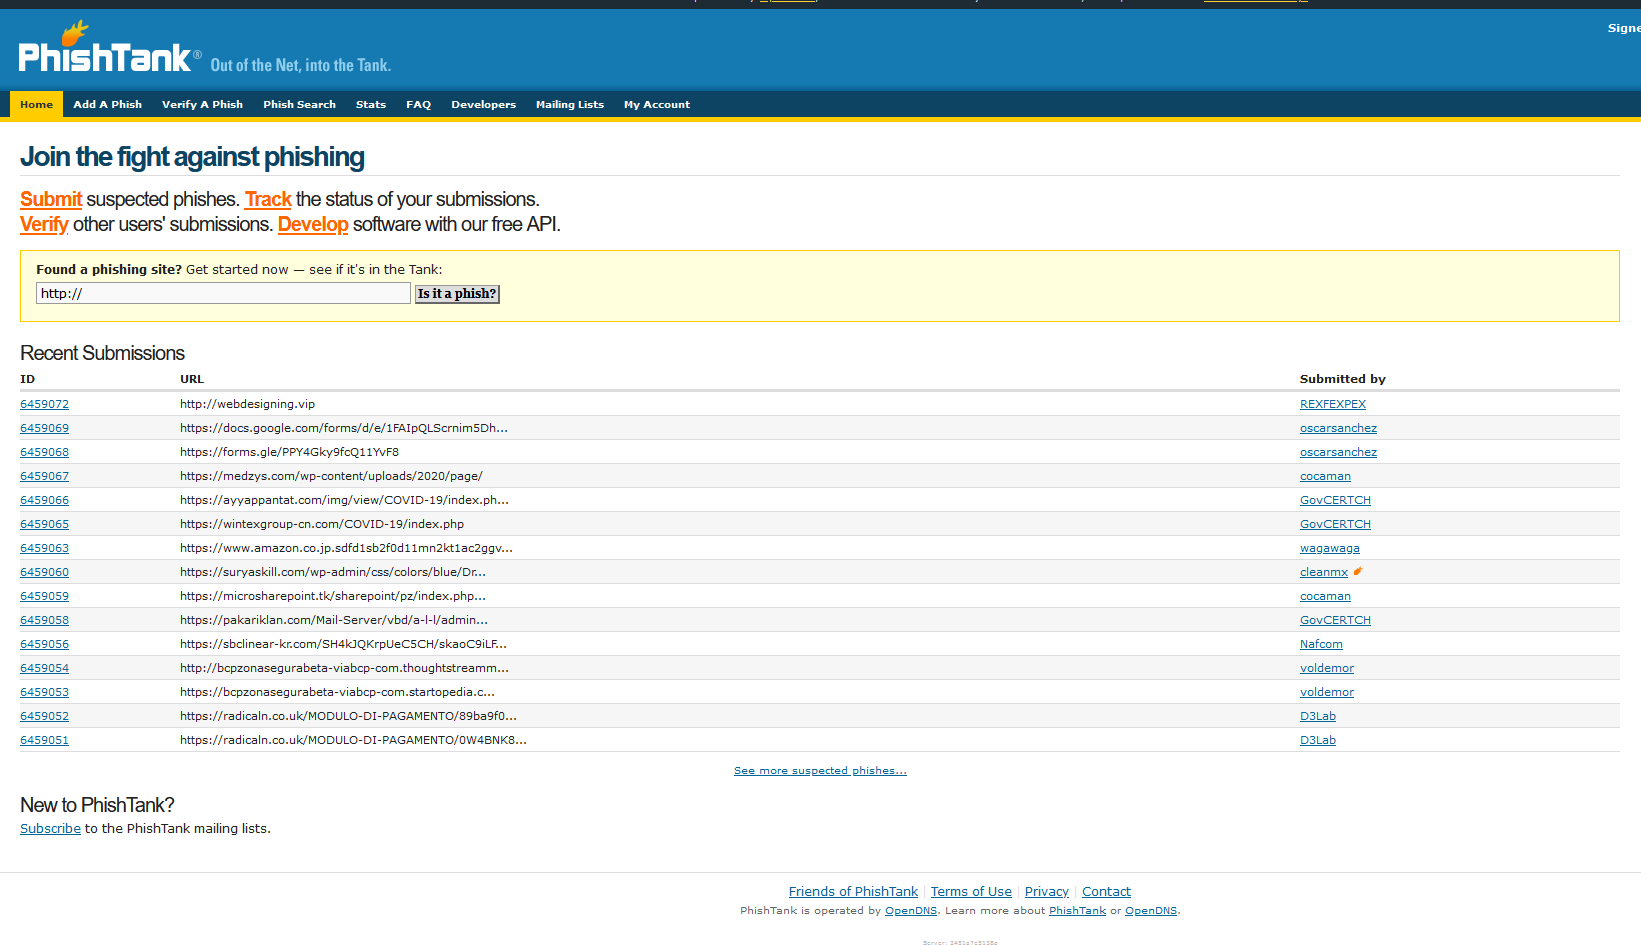Click PhishTank link after 'Learn more about'
Screen dimensions: 1641x945
pos(1077,911)
